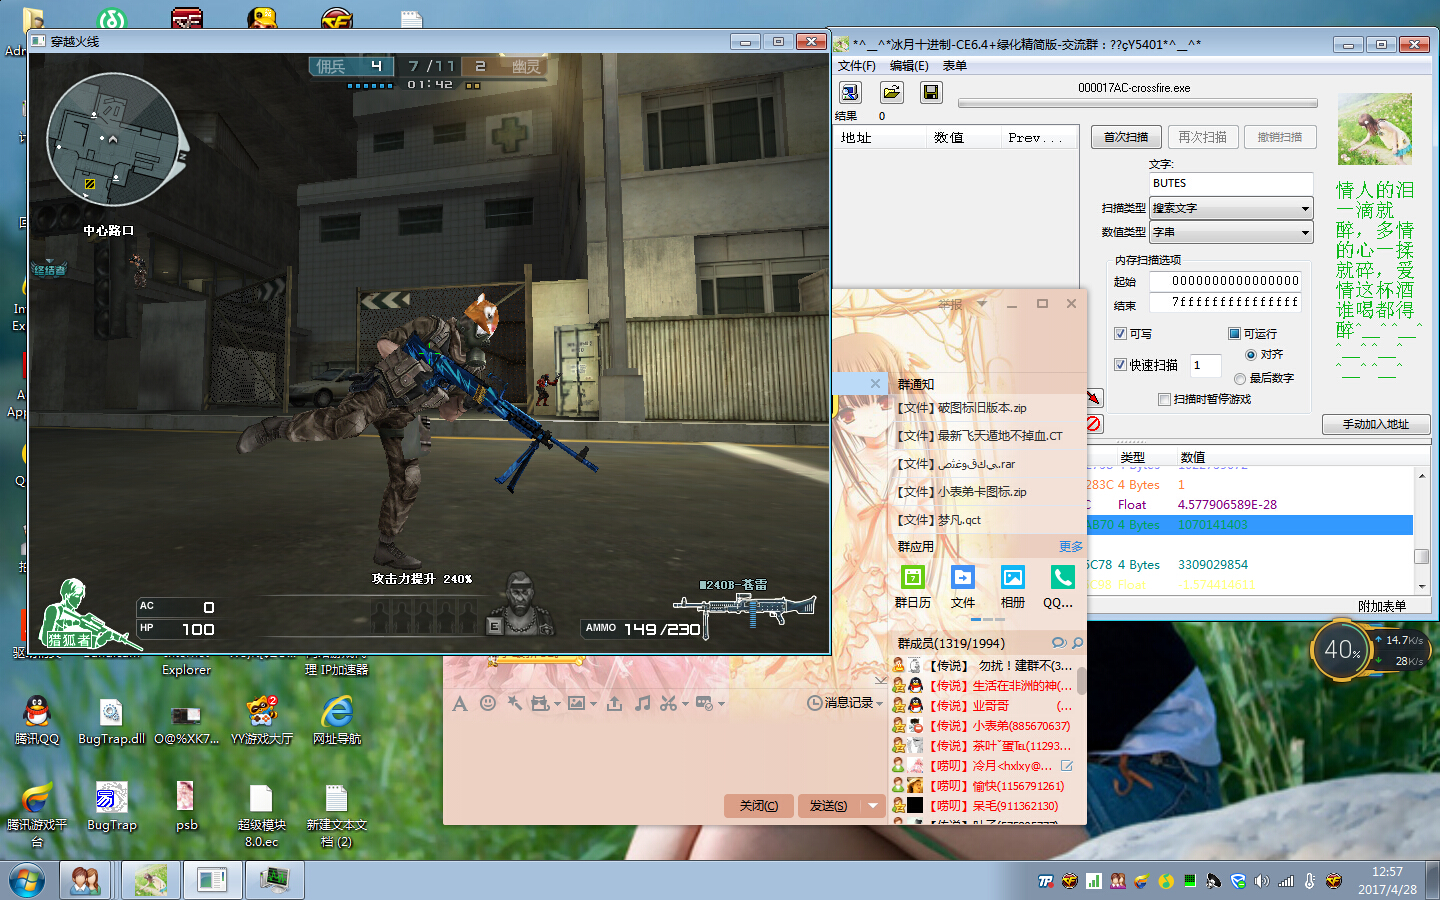Open the scissors screenshot options arrow
This screenshot has width=1440, height=900.
pos(685,704)
